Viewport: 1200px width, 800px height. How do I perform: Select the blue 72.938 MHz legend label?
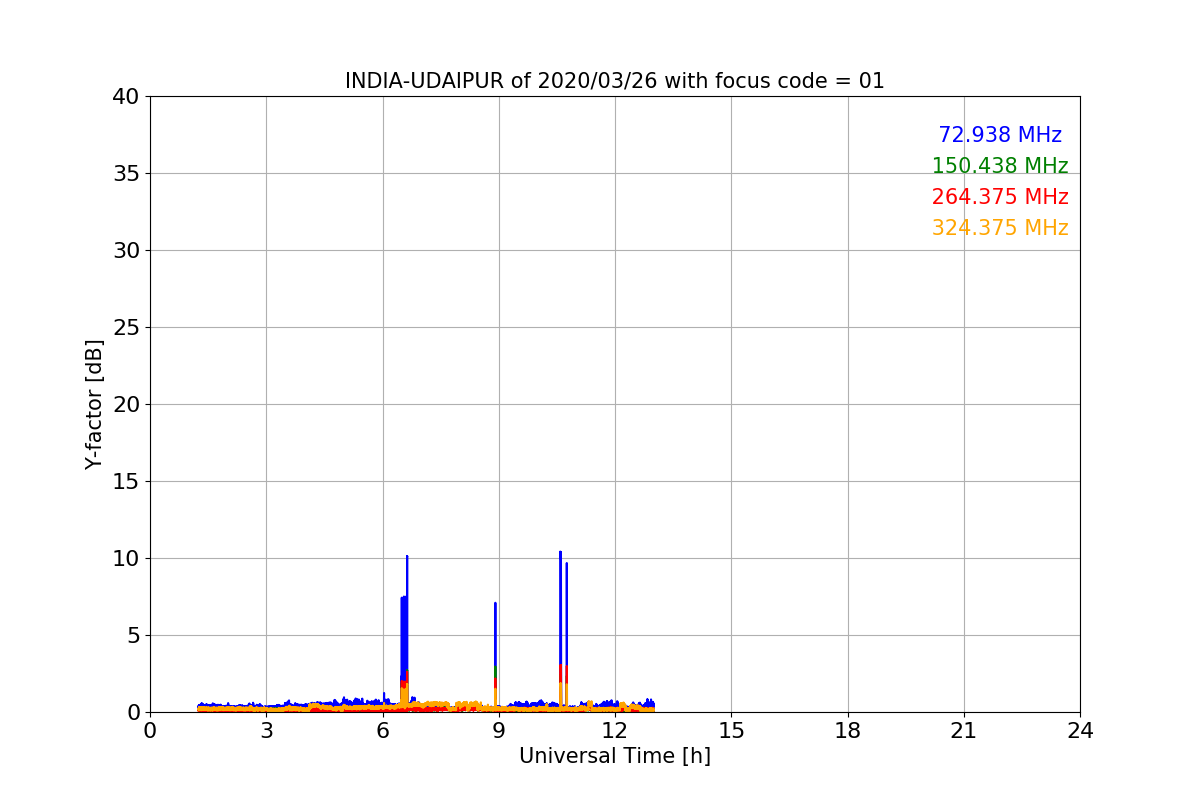click(x=1000, y=135)
